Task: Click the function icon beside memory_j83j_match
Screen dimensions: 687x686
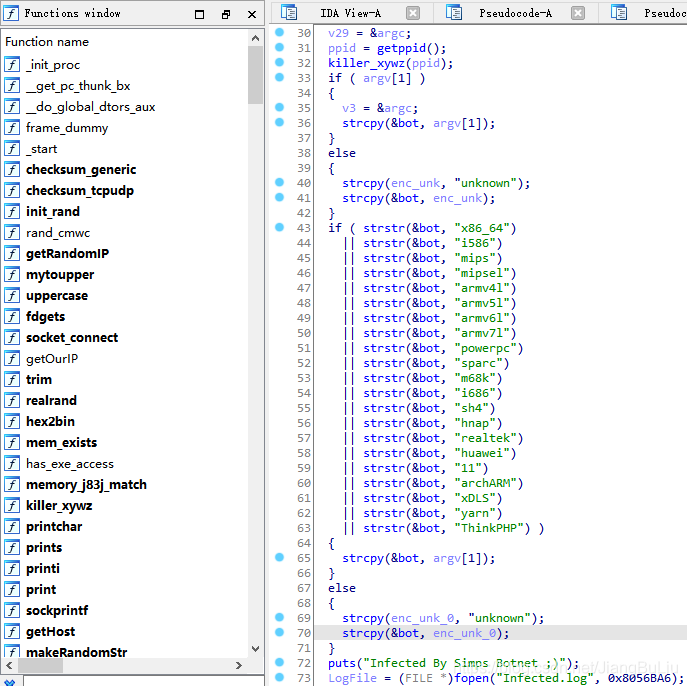Action: 12,484
